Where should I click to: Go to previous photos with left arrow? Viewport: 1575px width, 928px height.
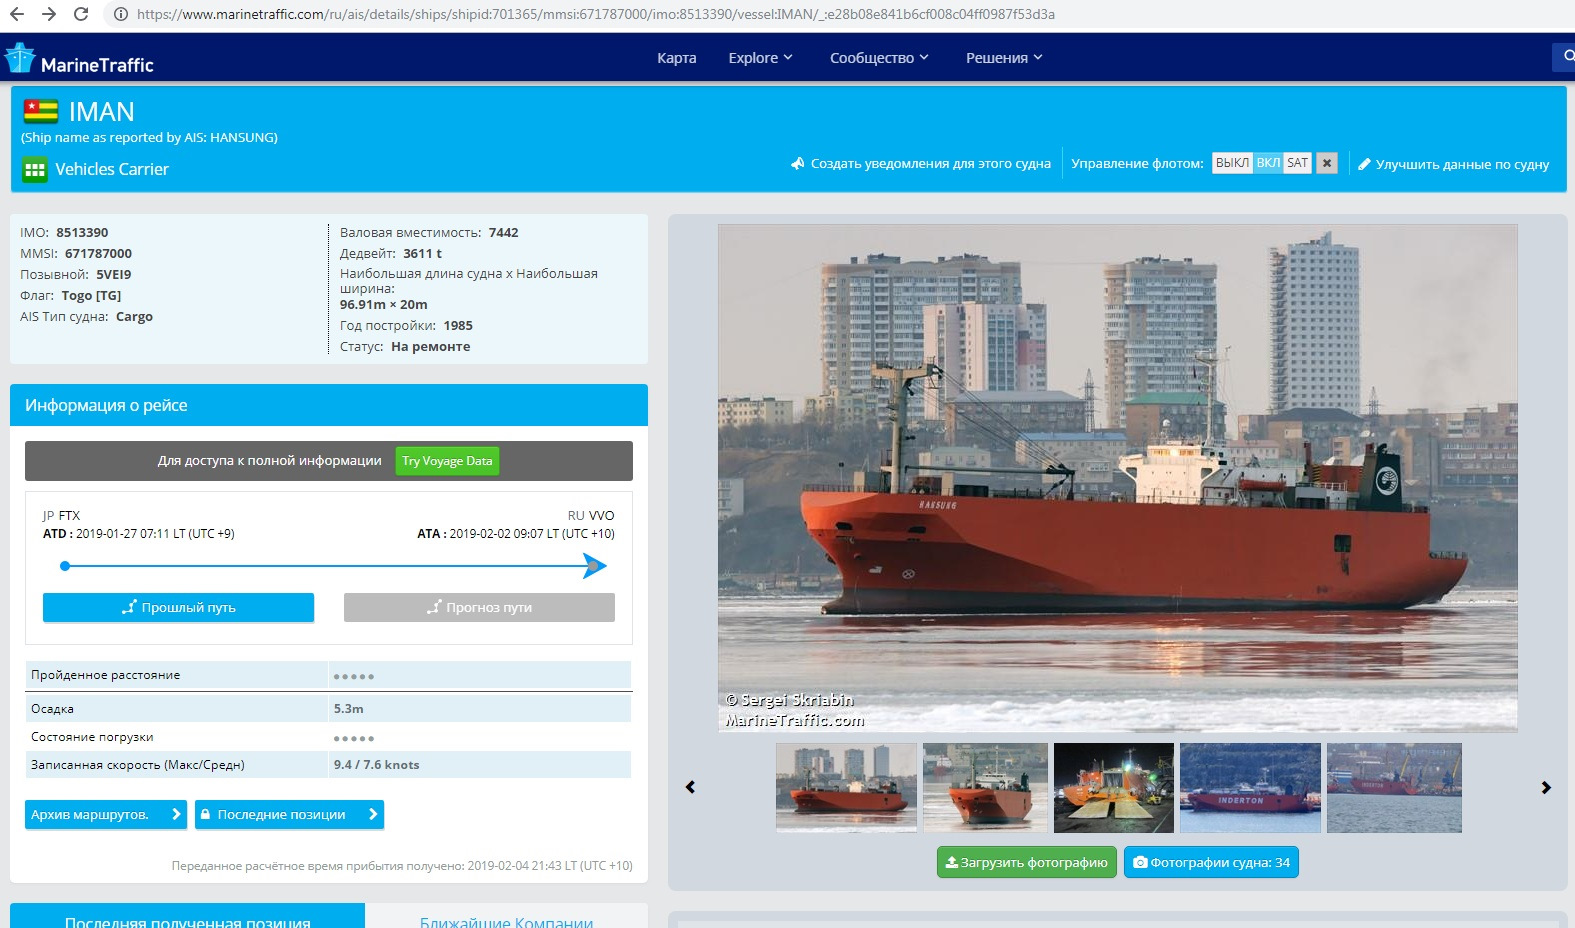[690, 787]
